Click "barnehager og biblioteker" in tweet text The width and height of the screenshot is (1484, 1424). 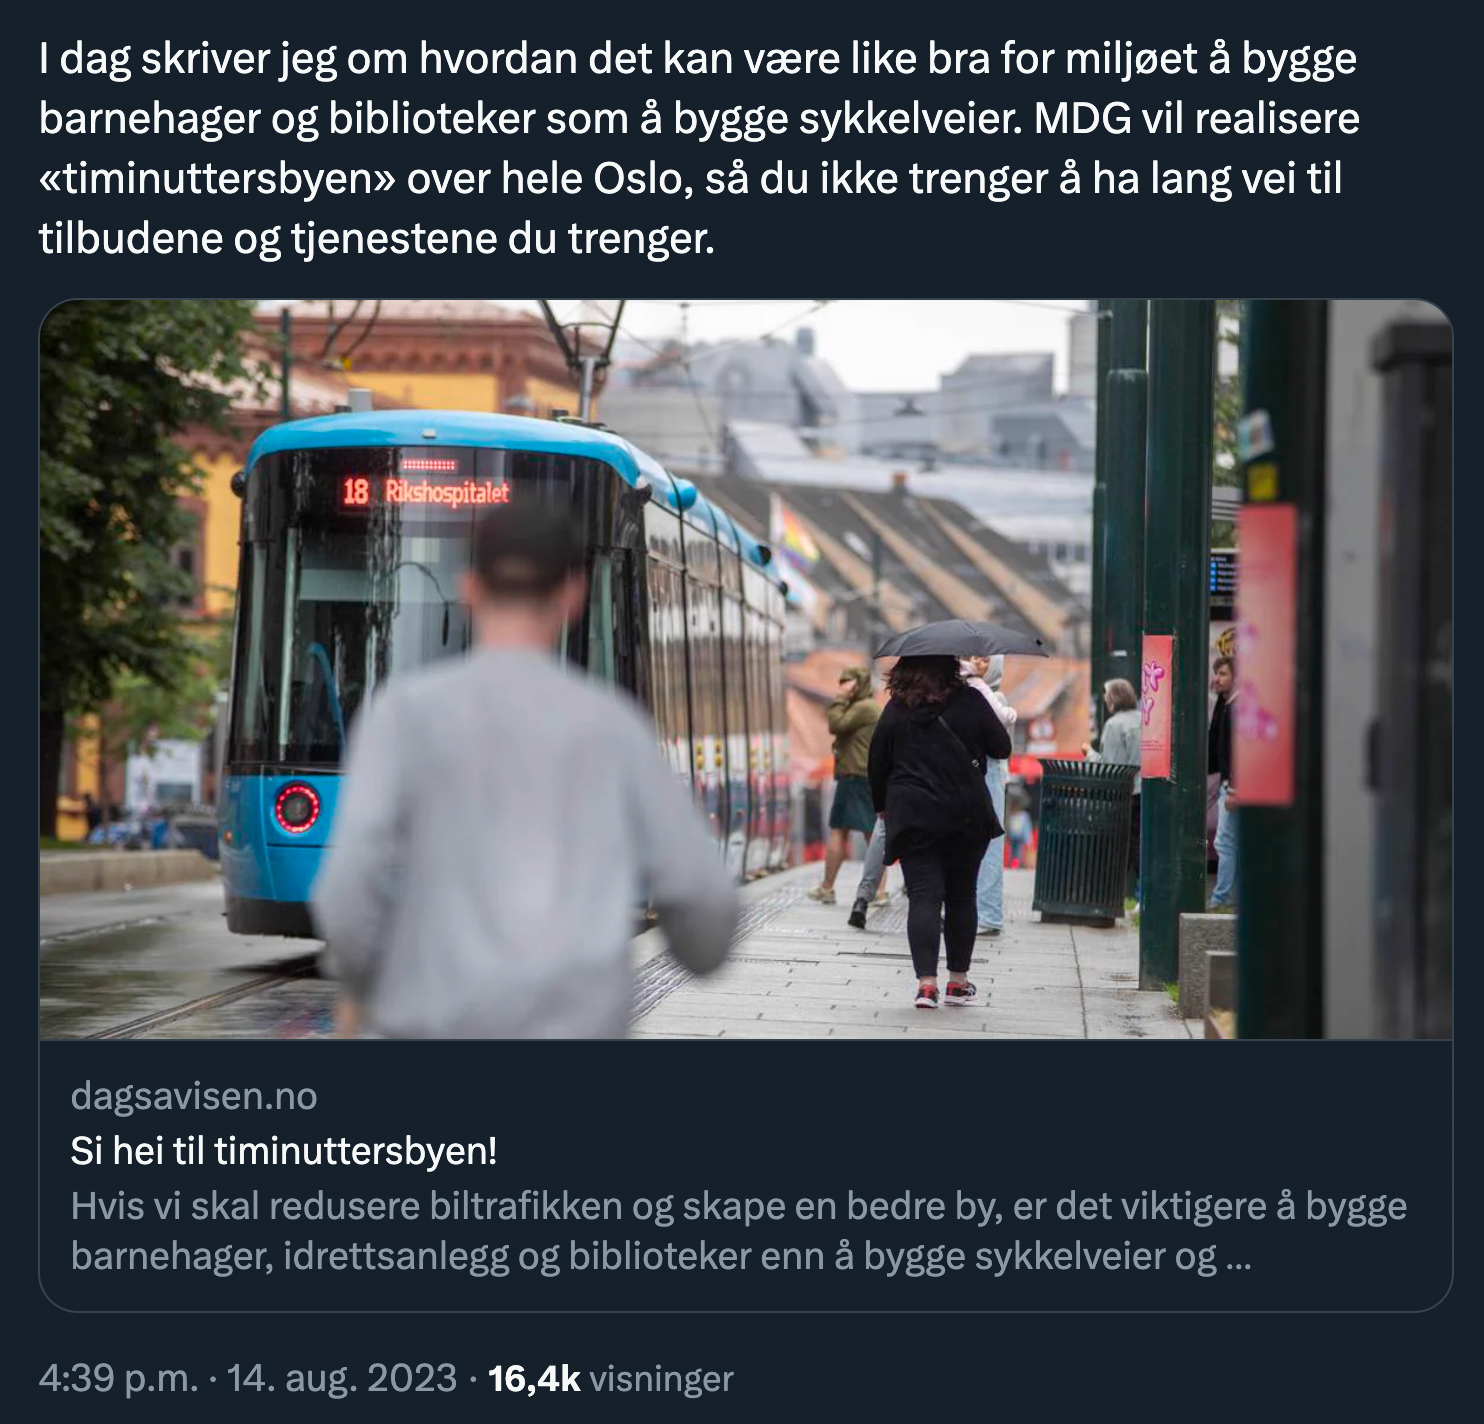tap(287, 119)
